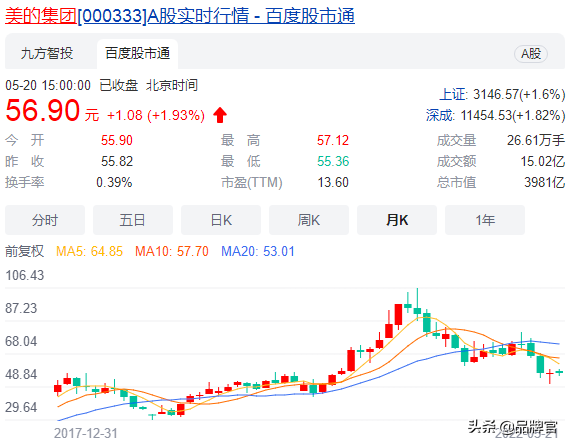The height and width of the screenshot is (446, 570).
Task: Click the 成交额 value 15.02亿
Action: pyautogui.click(x=543, y=161)
